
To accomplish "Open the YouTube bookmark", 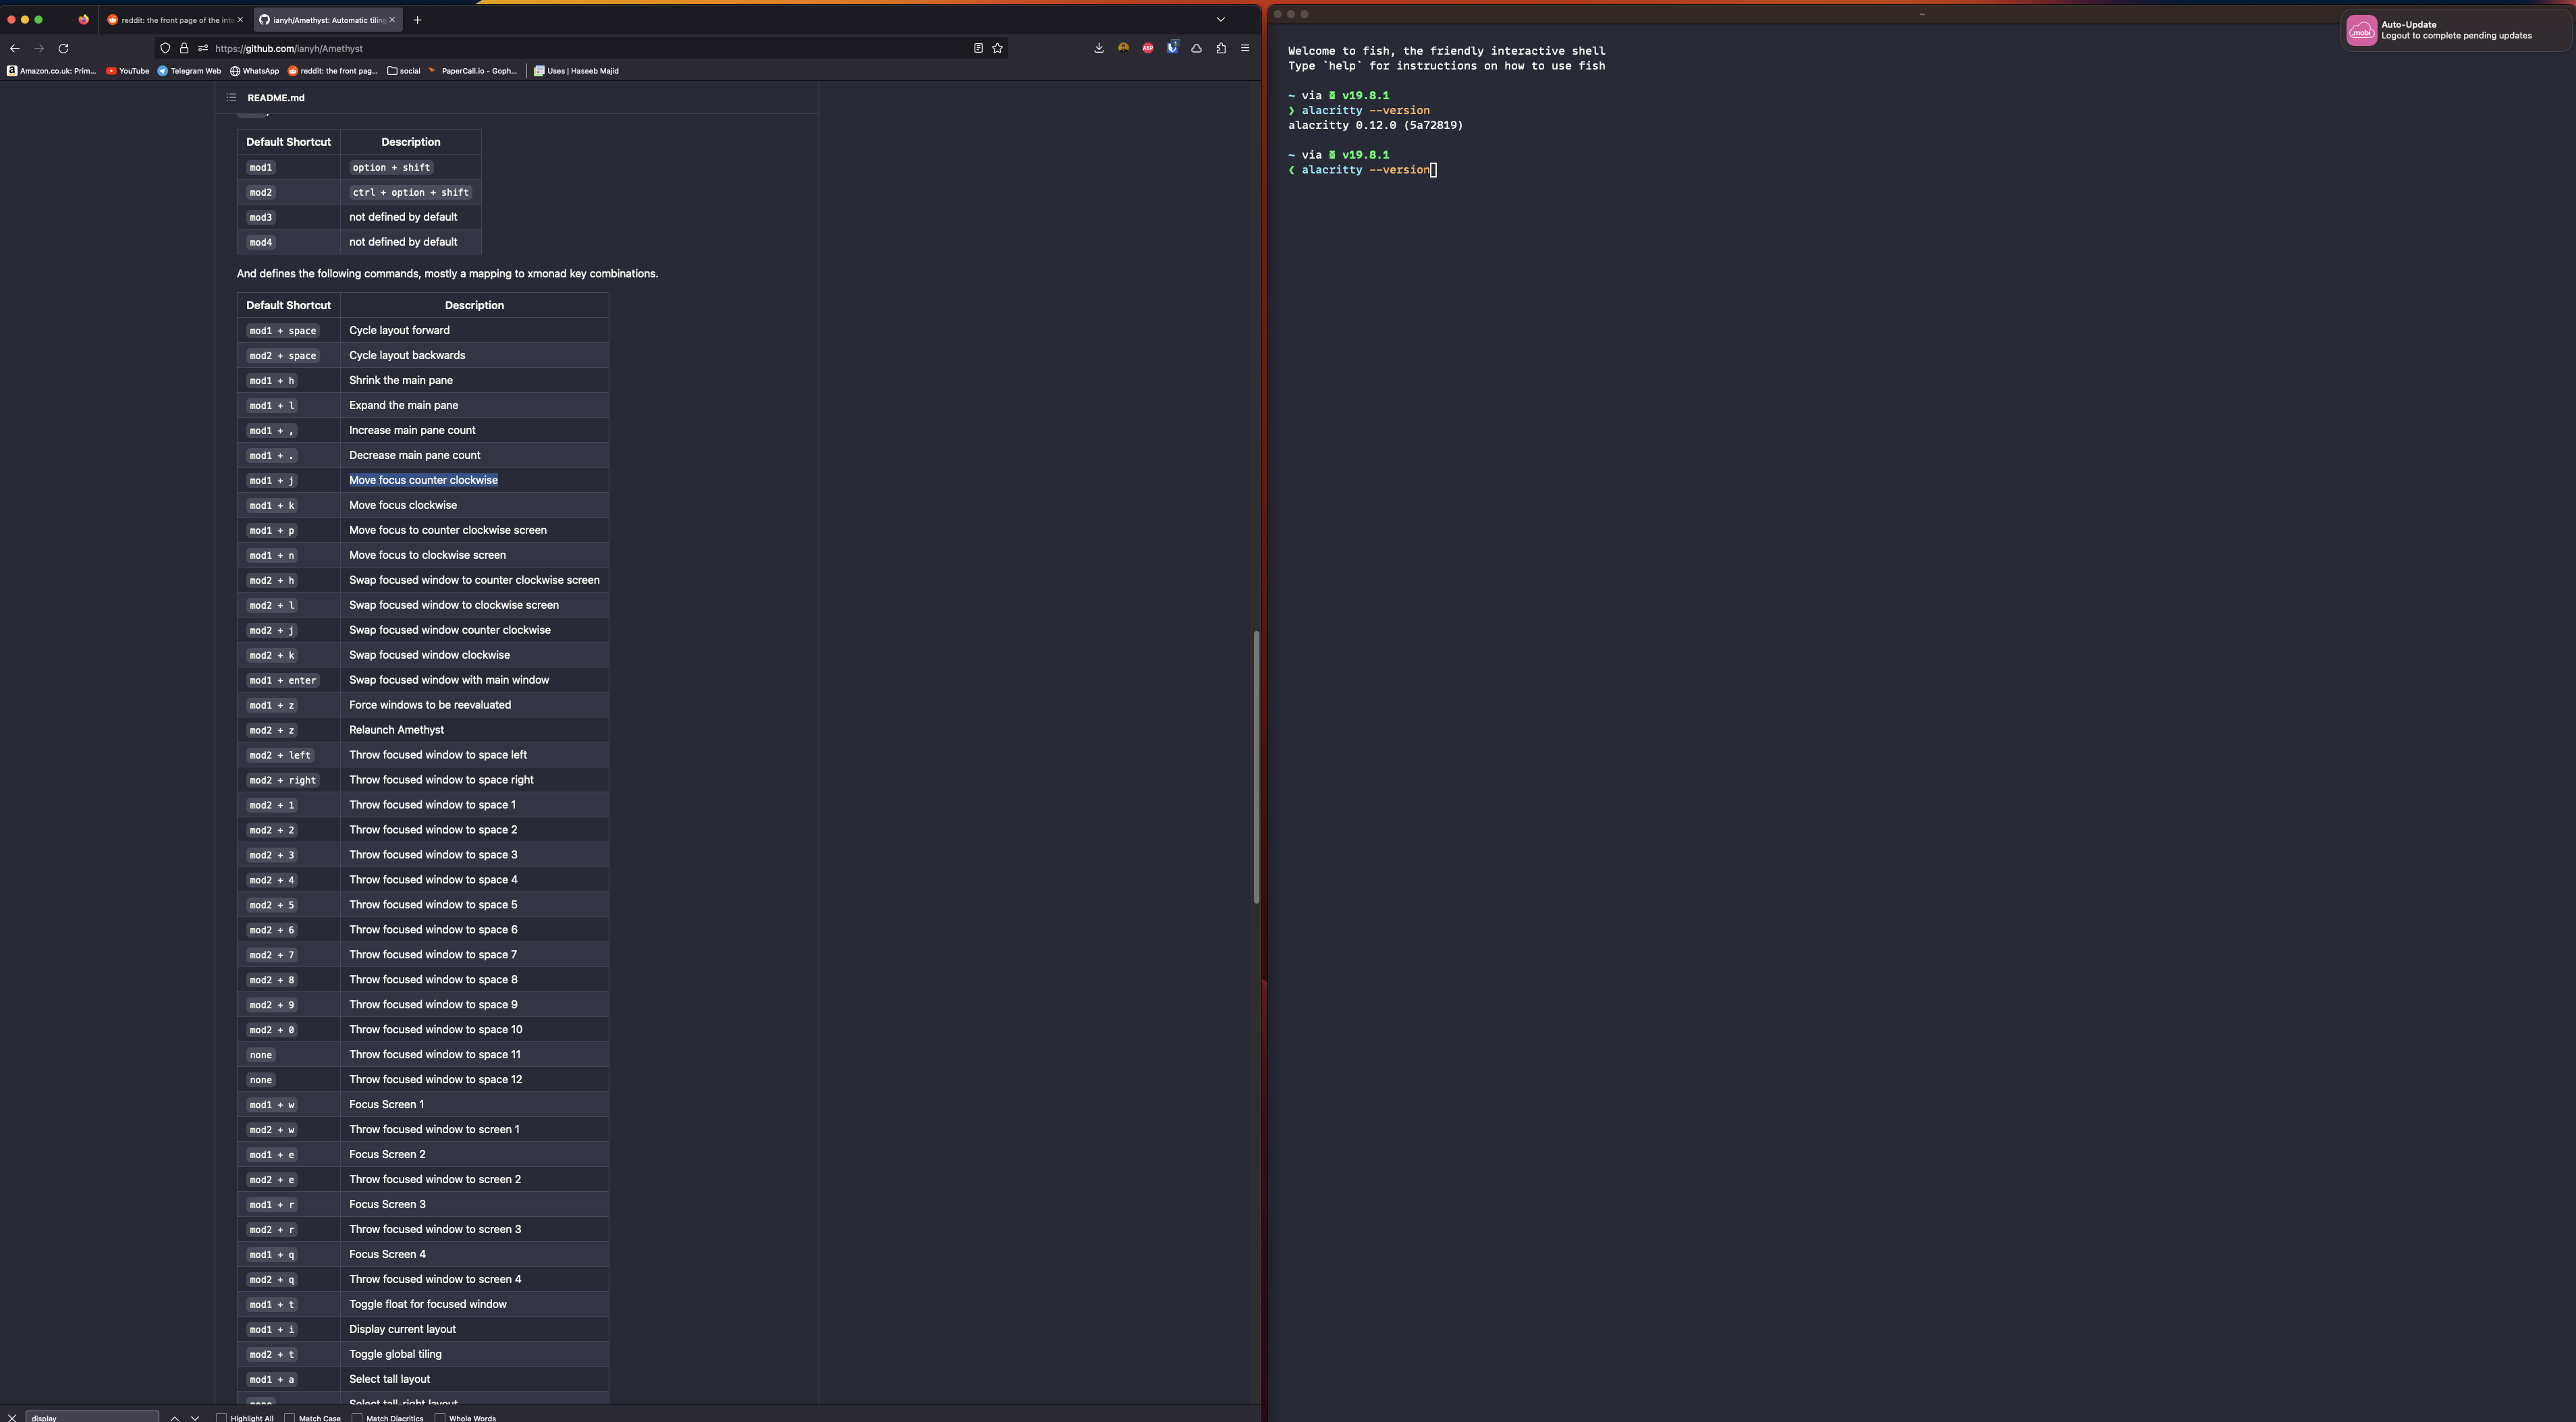I will click(127, 71).
